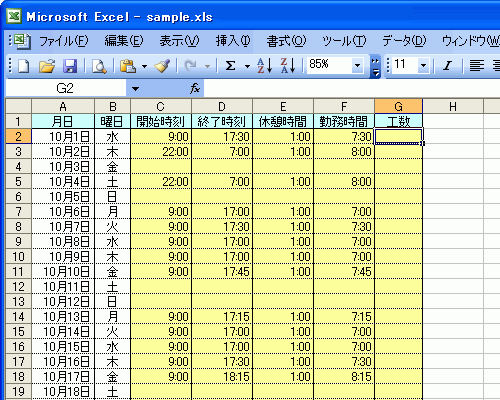Open the font size 11 dropdown
Viewport: 500px width, 400px height.
(423, 65)
